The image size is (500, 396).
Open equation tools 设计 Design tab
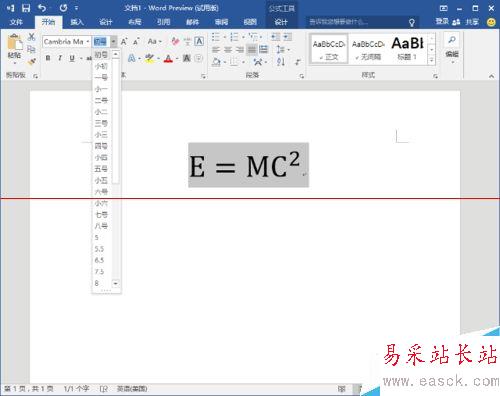pos(281,22)
